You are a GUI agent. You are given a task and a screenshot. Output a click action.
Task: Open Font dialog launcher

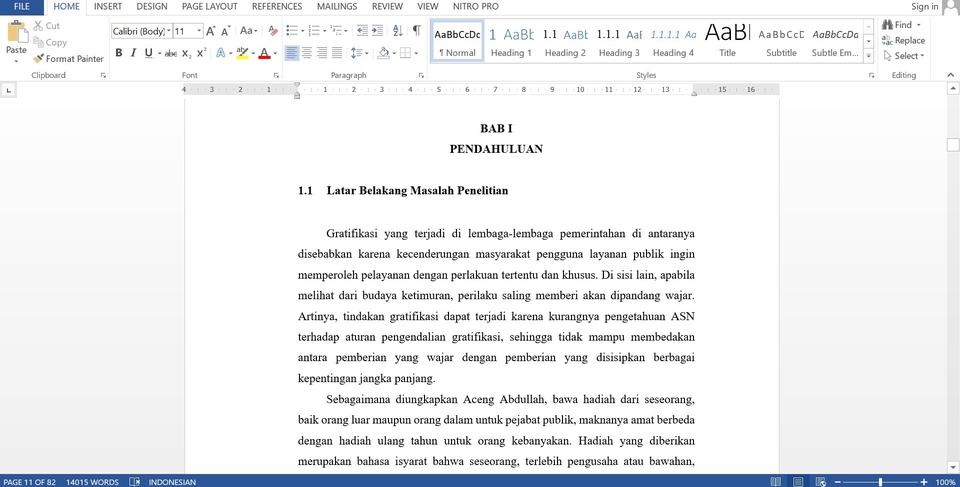click(276, 75)
